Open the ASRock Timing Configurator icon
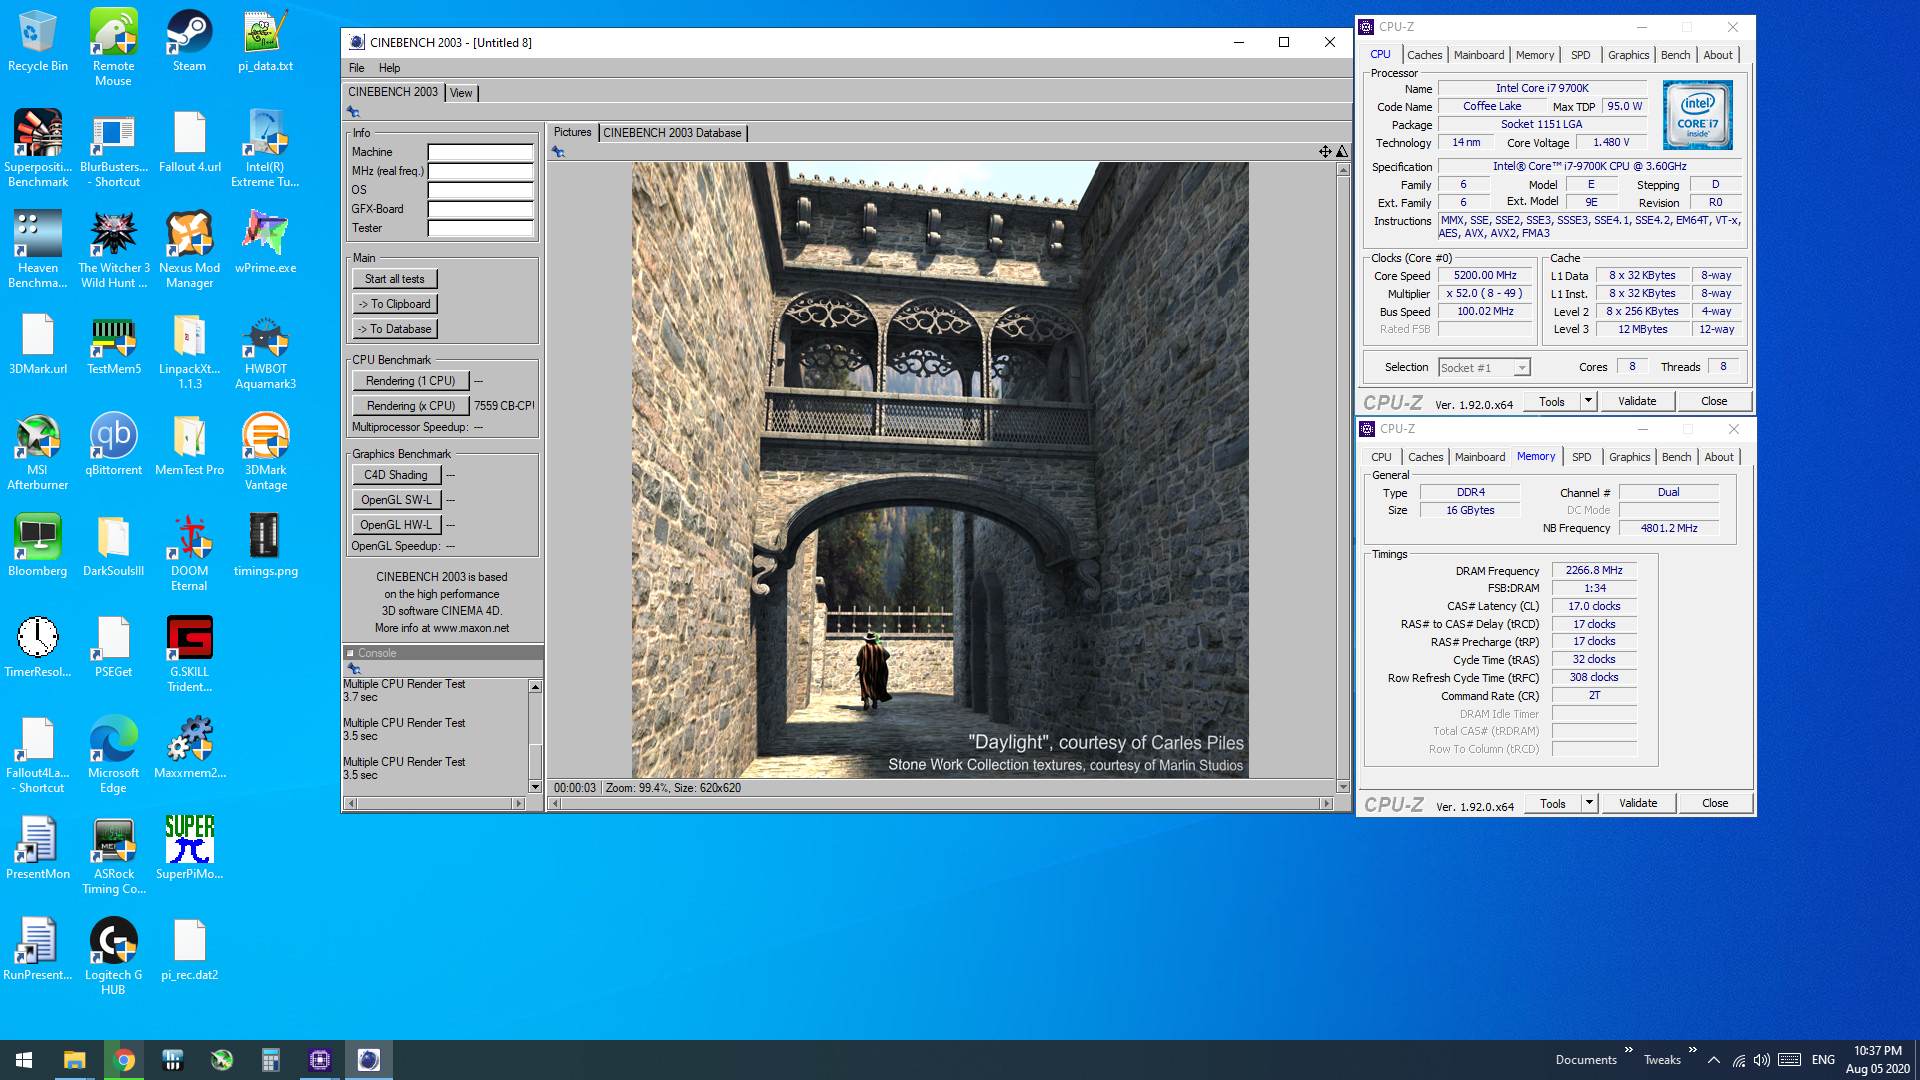Image resolution: width=1920 pixels, height=1080 pixels. point(113,856)
